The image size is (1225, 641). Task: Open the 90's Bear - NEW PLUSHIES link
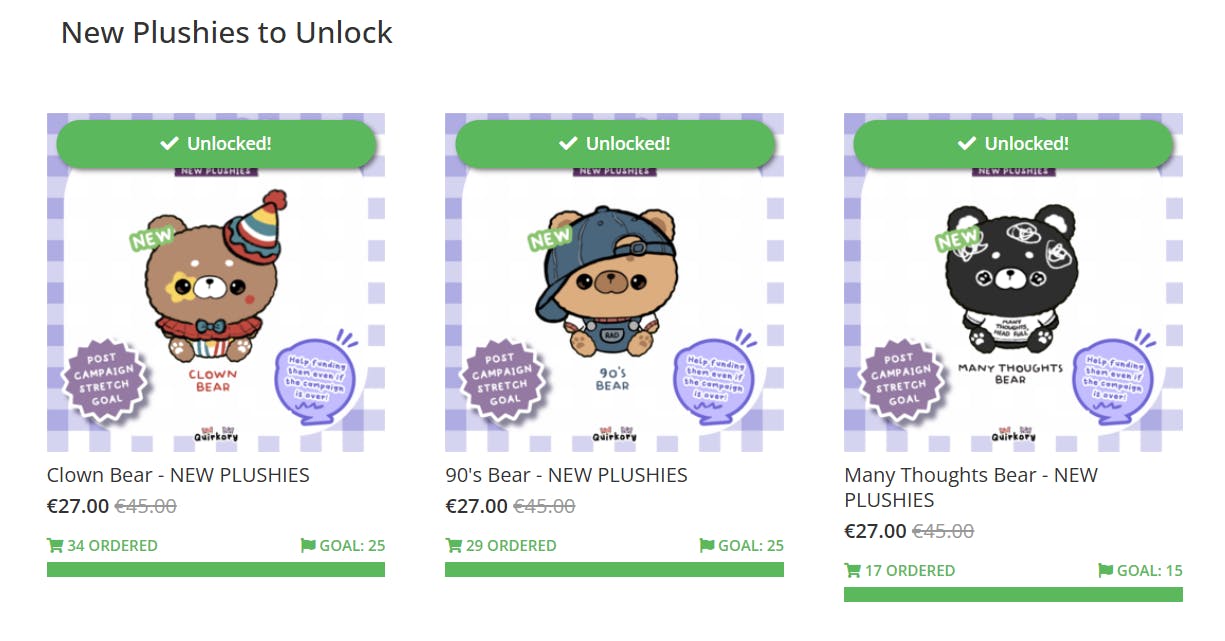[566, 475]
